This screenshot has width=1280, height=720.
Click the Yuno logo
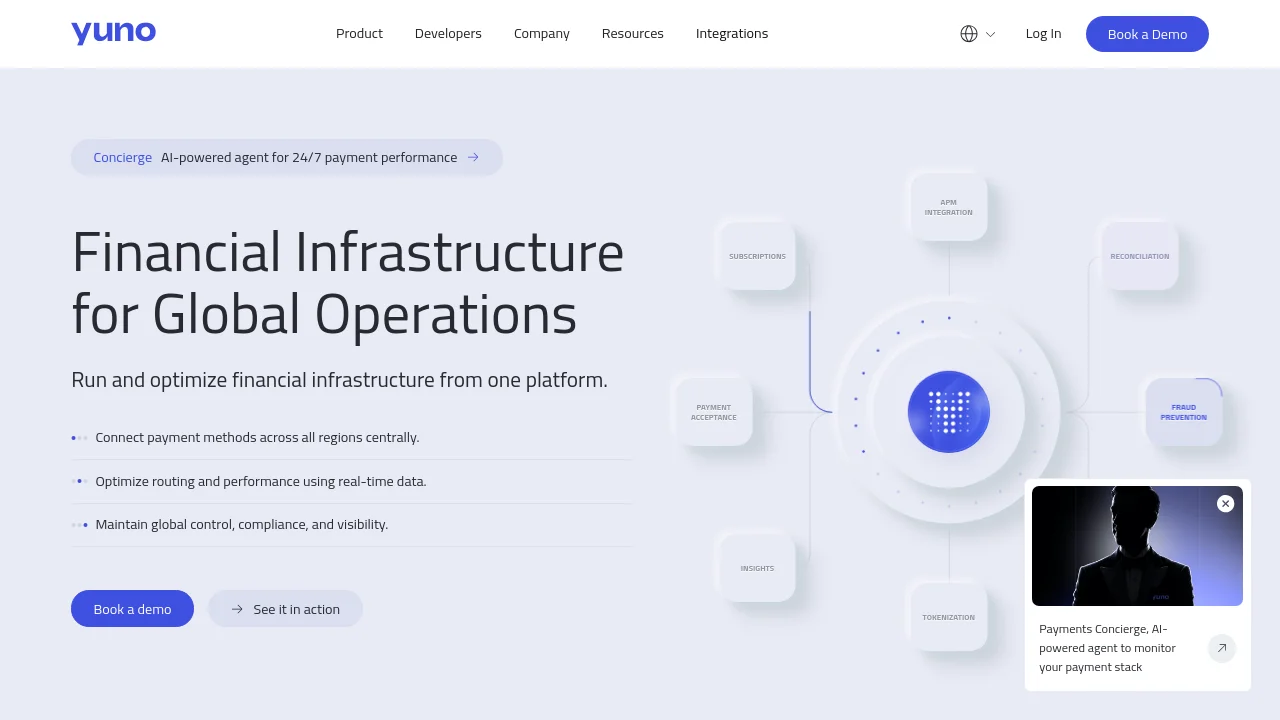click(x=113, y=33)
